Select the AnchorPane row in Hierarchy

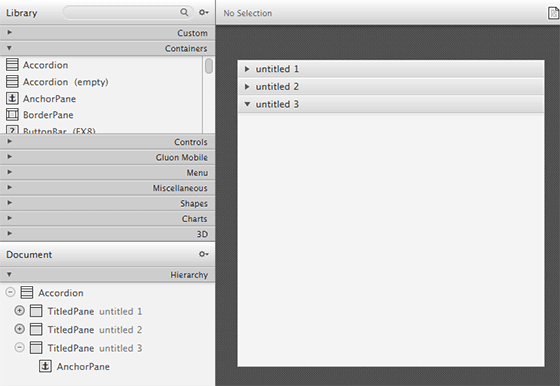(x=108, y=366)
